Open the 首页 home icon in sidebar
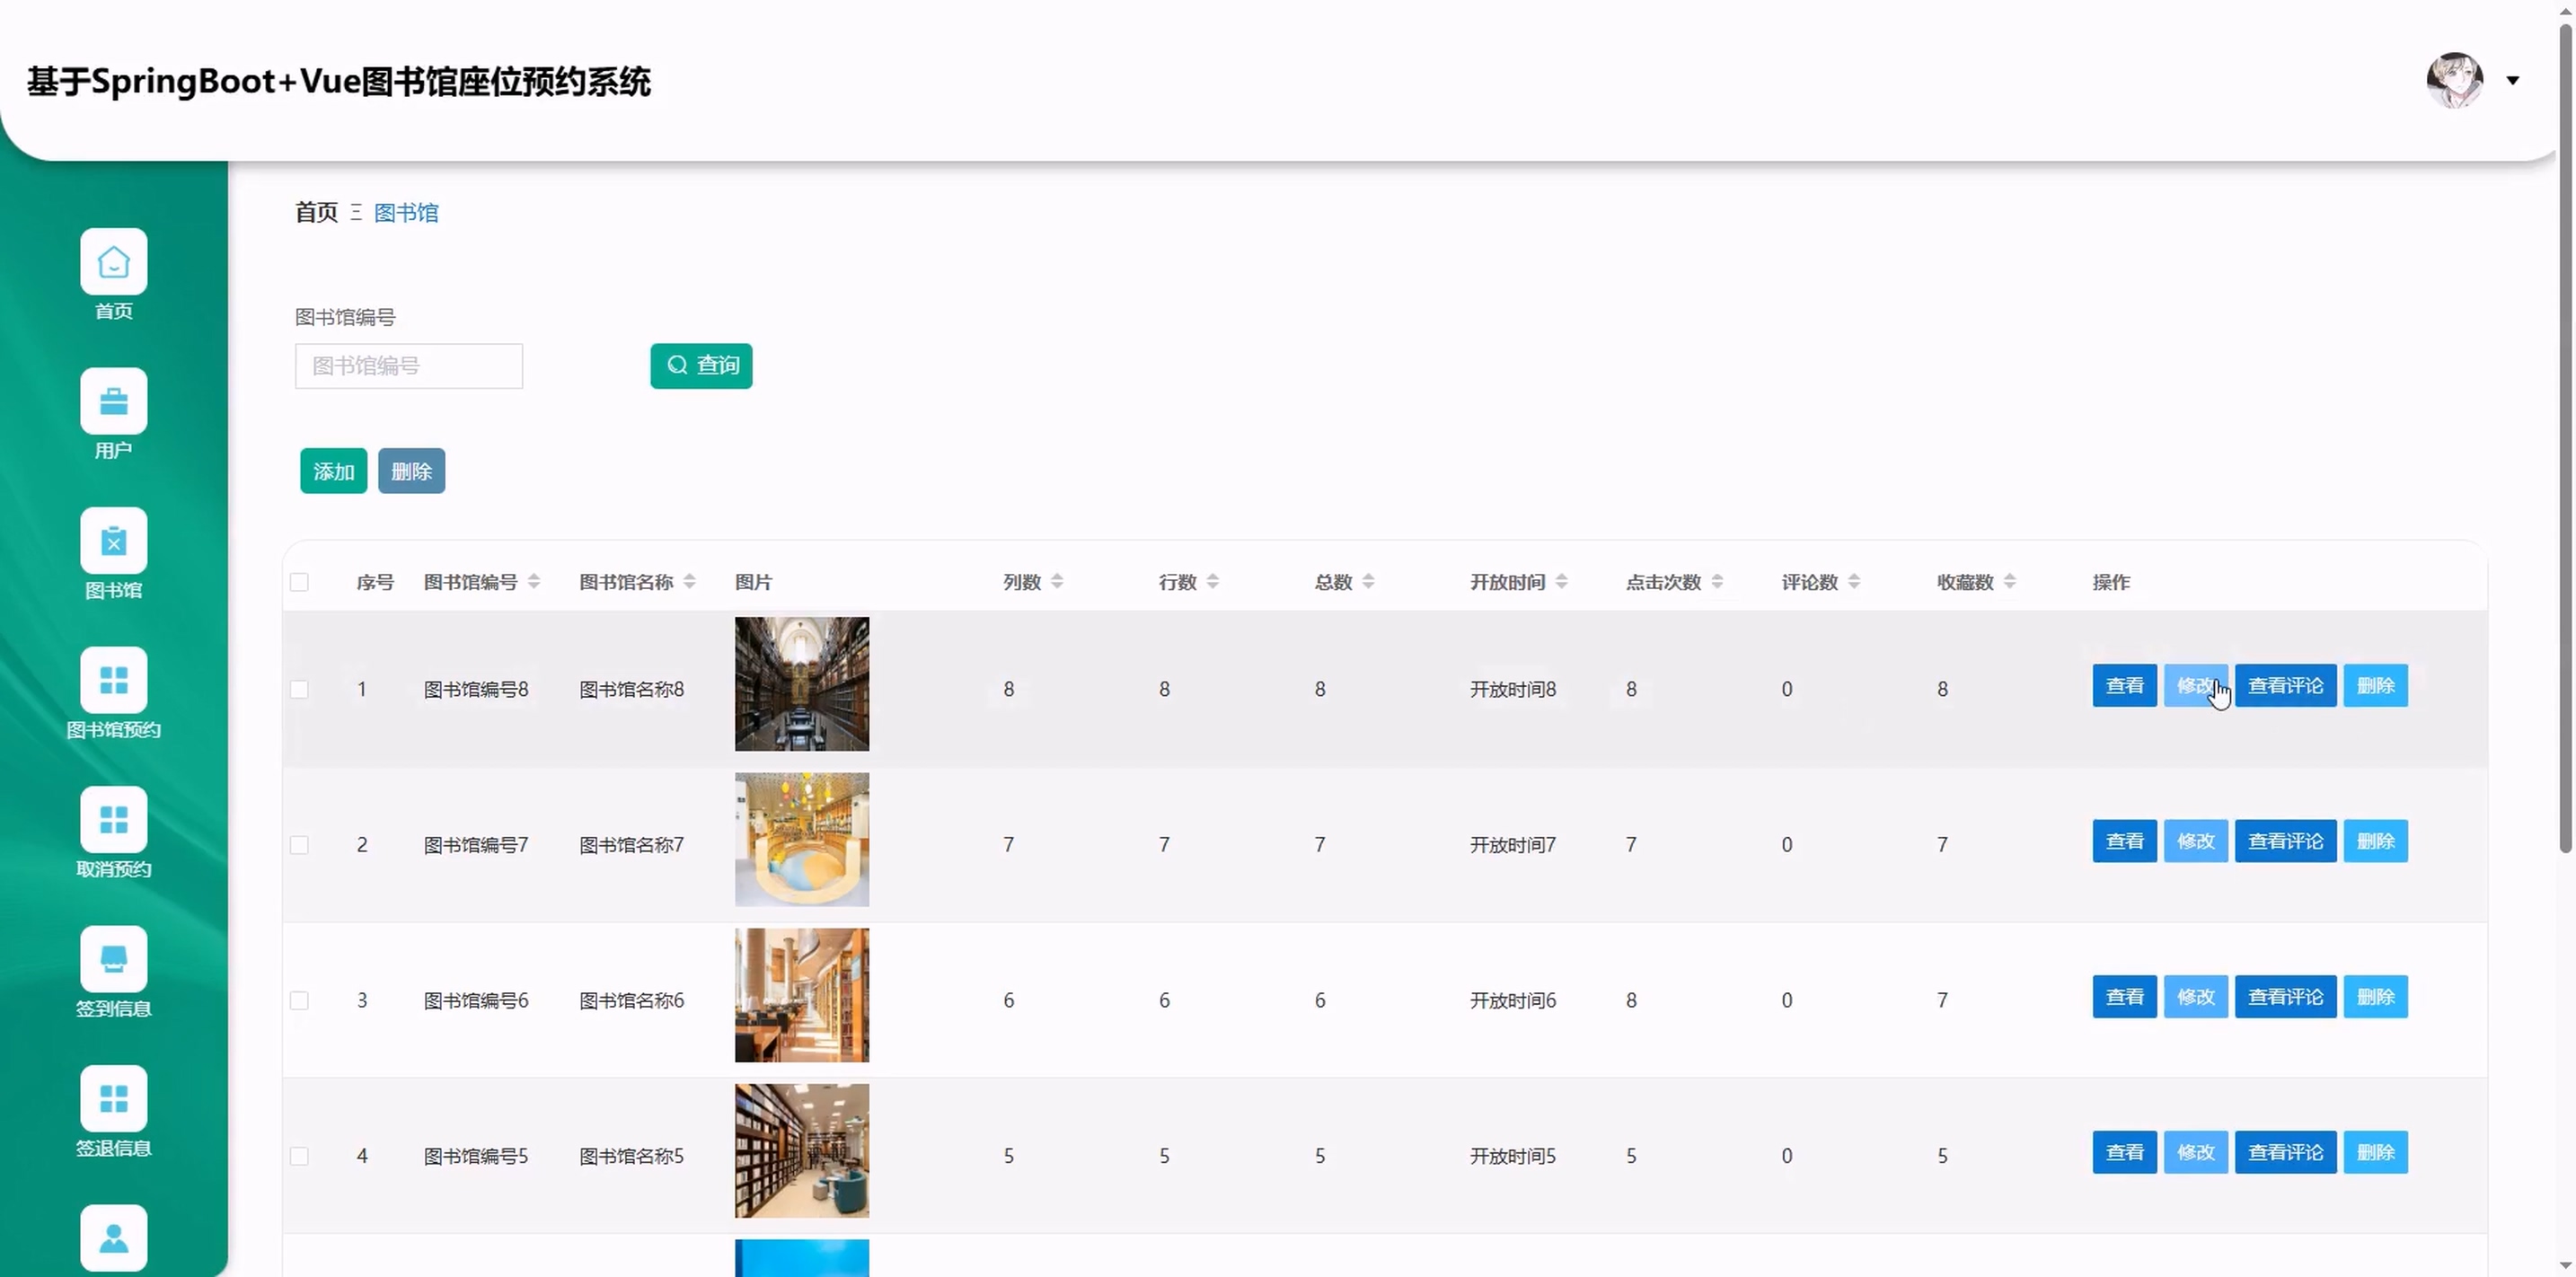This screenshot has height=1277, width=2576. [x=113, y=262]
